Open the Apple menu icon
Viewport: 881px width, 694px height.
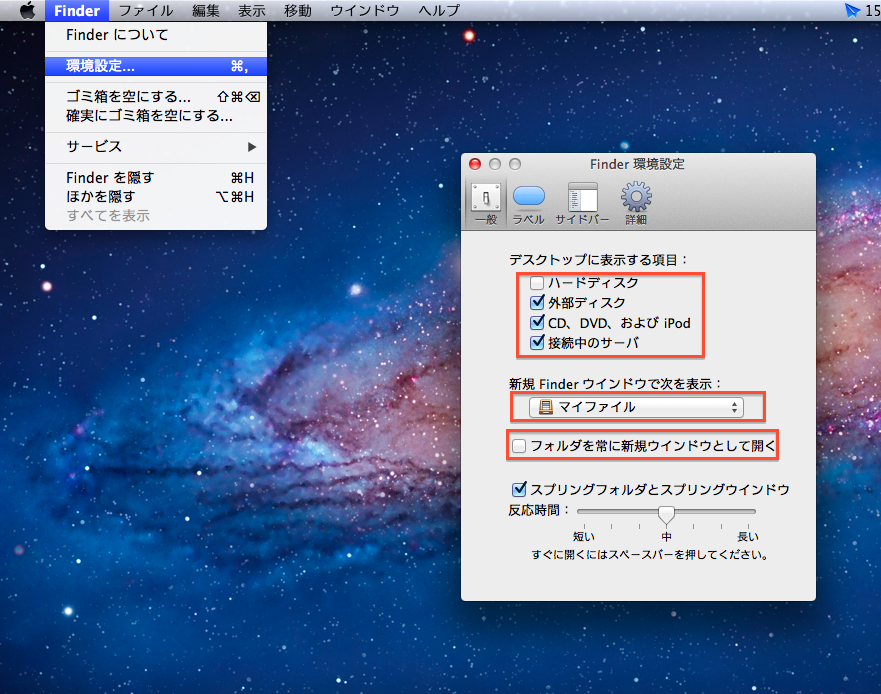(26, 10)
